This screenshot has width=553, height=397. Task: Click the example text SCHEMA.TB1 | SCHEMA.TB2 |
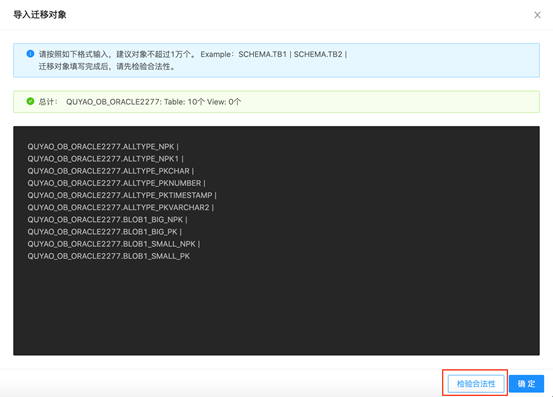click(x=293, y=54)
